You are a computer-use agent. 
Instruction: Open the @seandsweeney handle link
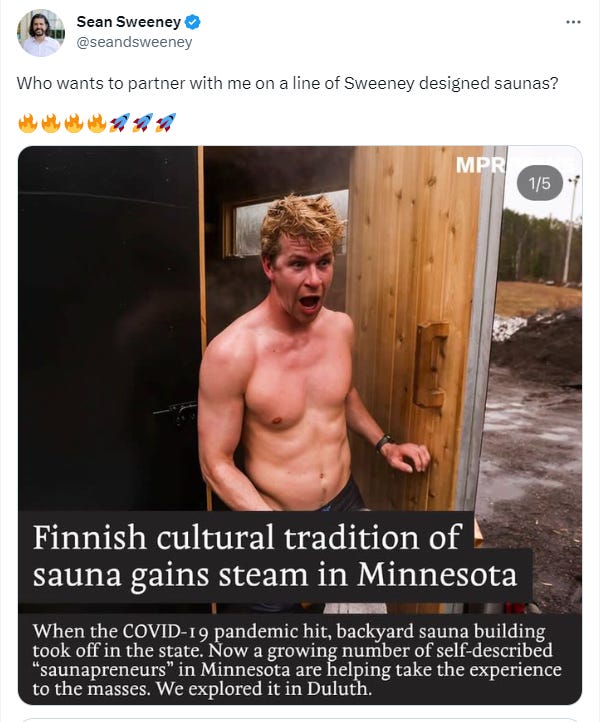134,42
